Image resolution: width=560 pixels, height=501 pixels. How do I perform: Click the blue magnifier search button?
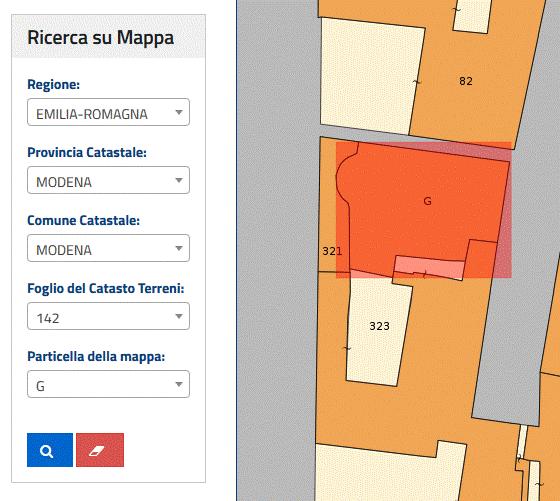point(50,450)
